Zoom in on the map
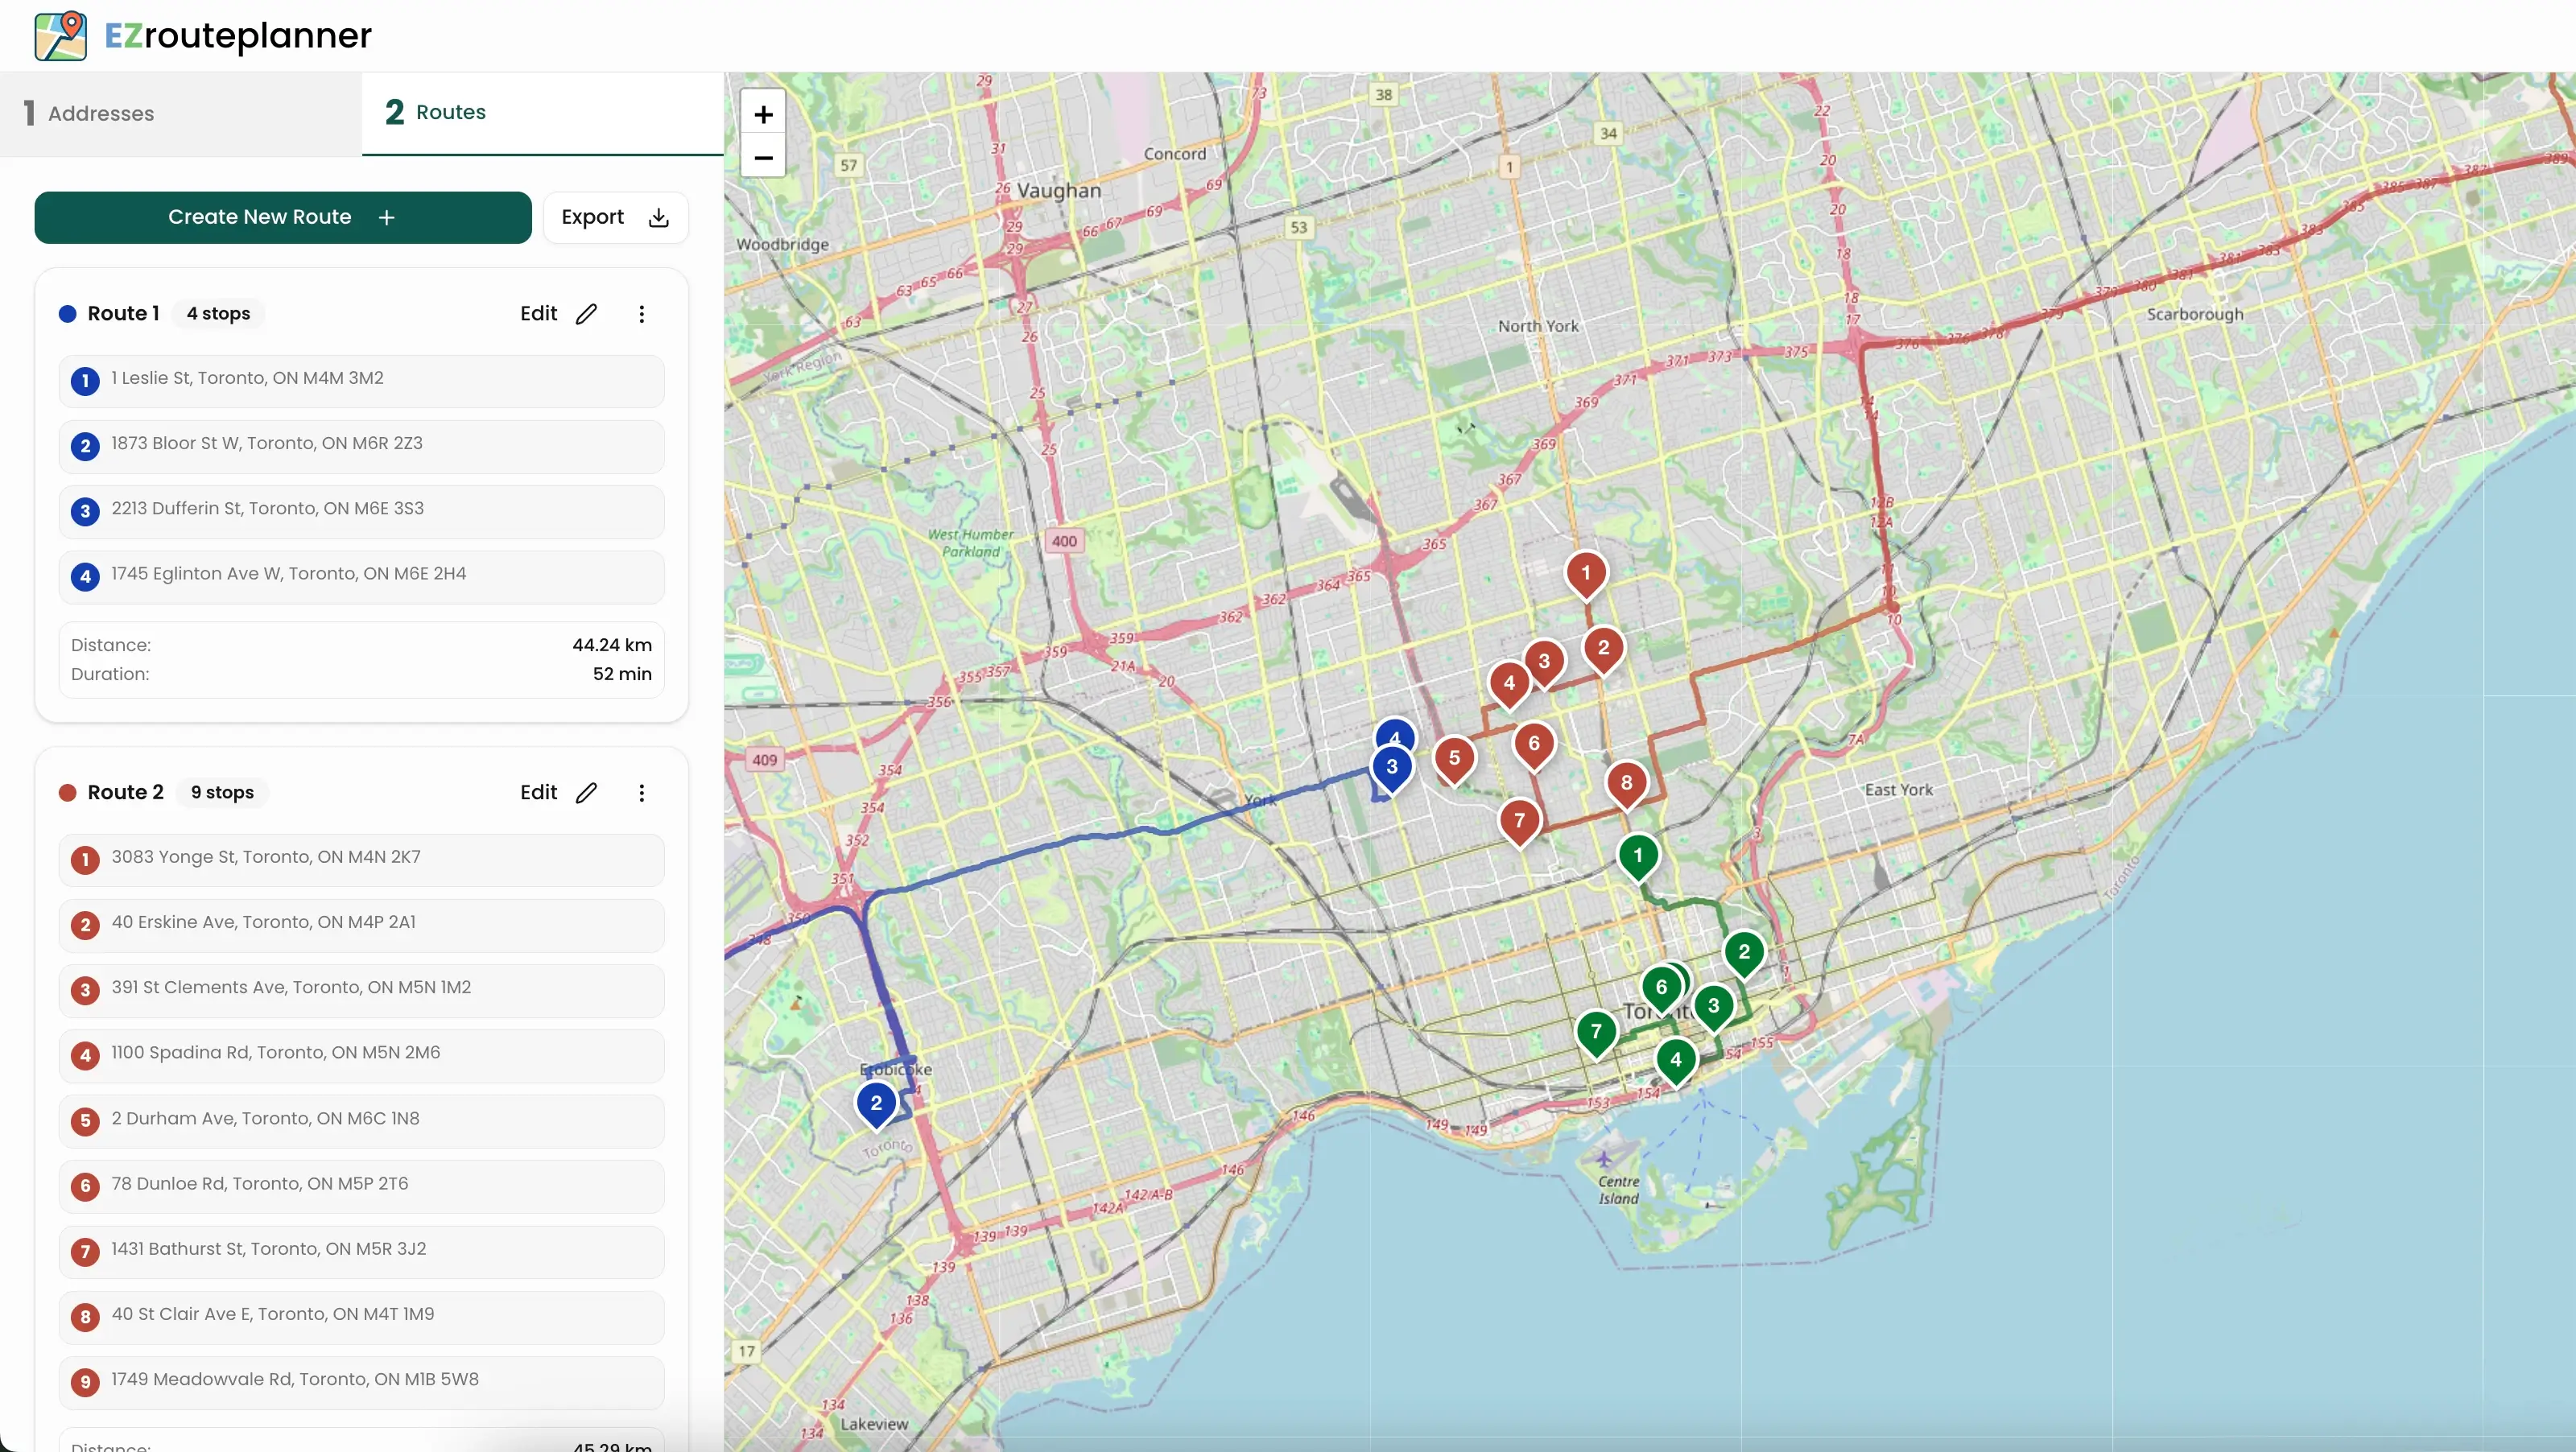Screen dimensions: 2576x1452 763,114
